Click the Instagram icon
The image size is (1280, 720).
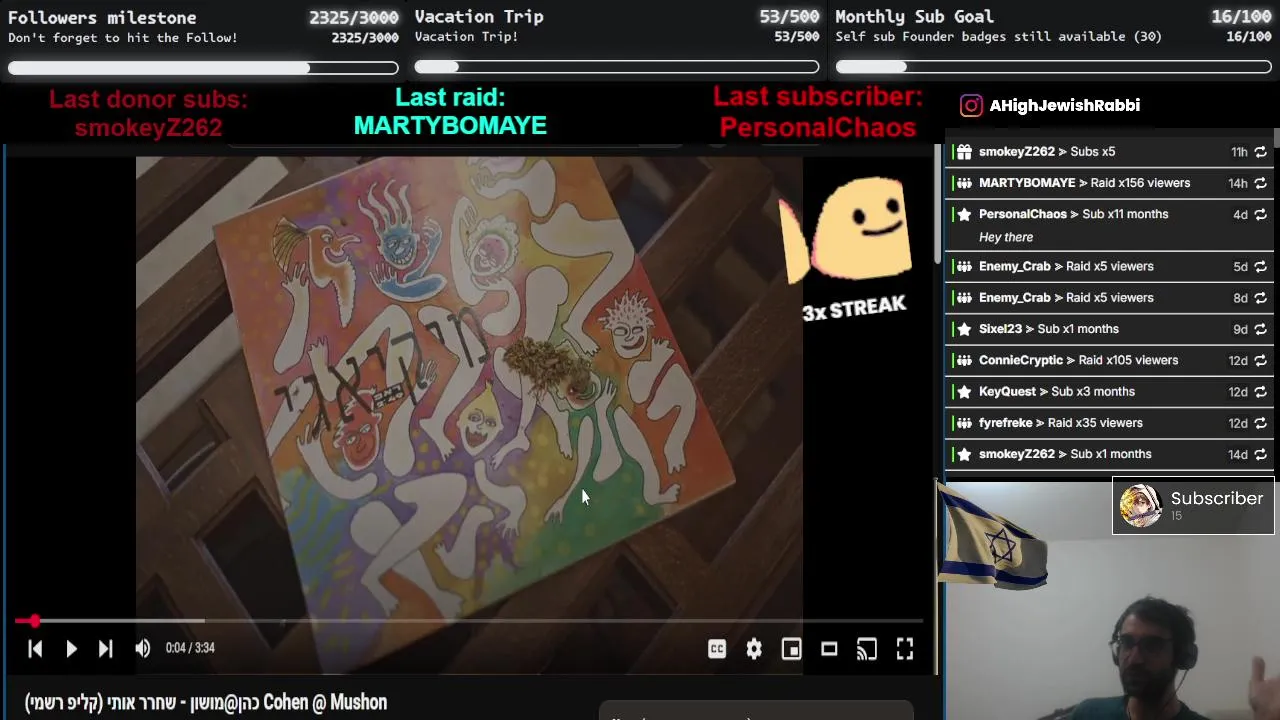[971, 105]
